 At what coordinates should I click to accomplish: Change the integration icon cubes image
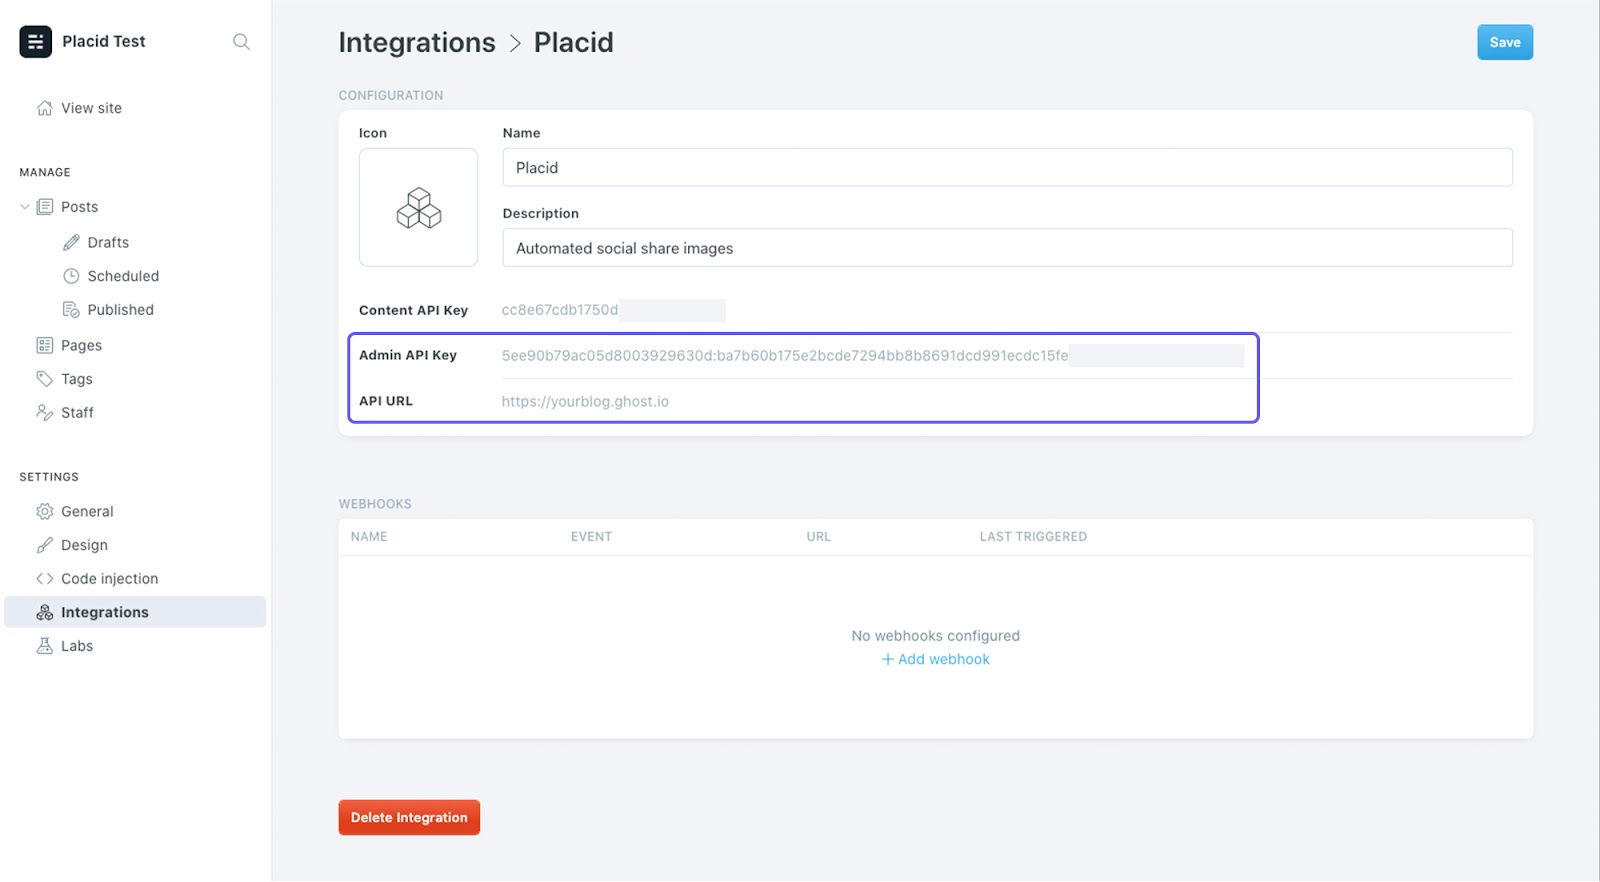(x=418, y=207)
